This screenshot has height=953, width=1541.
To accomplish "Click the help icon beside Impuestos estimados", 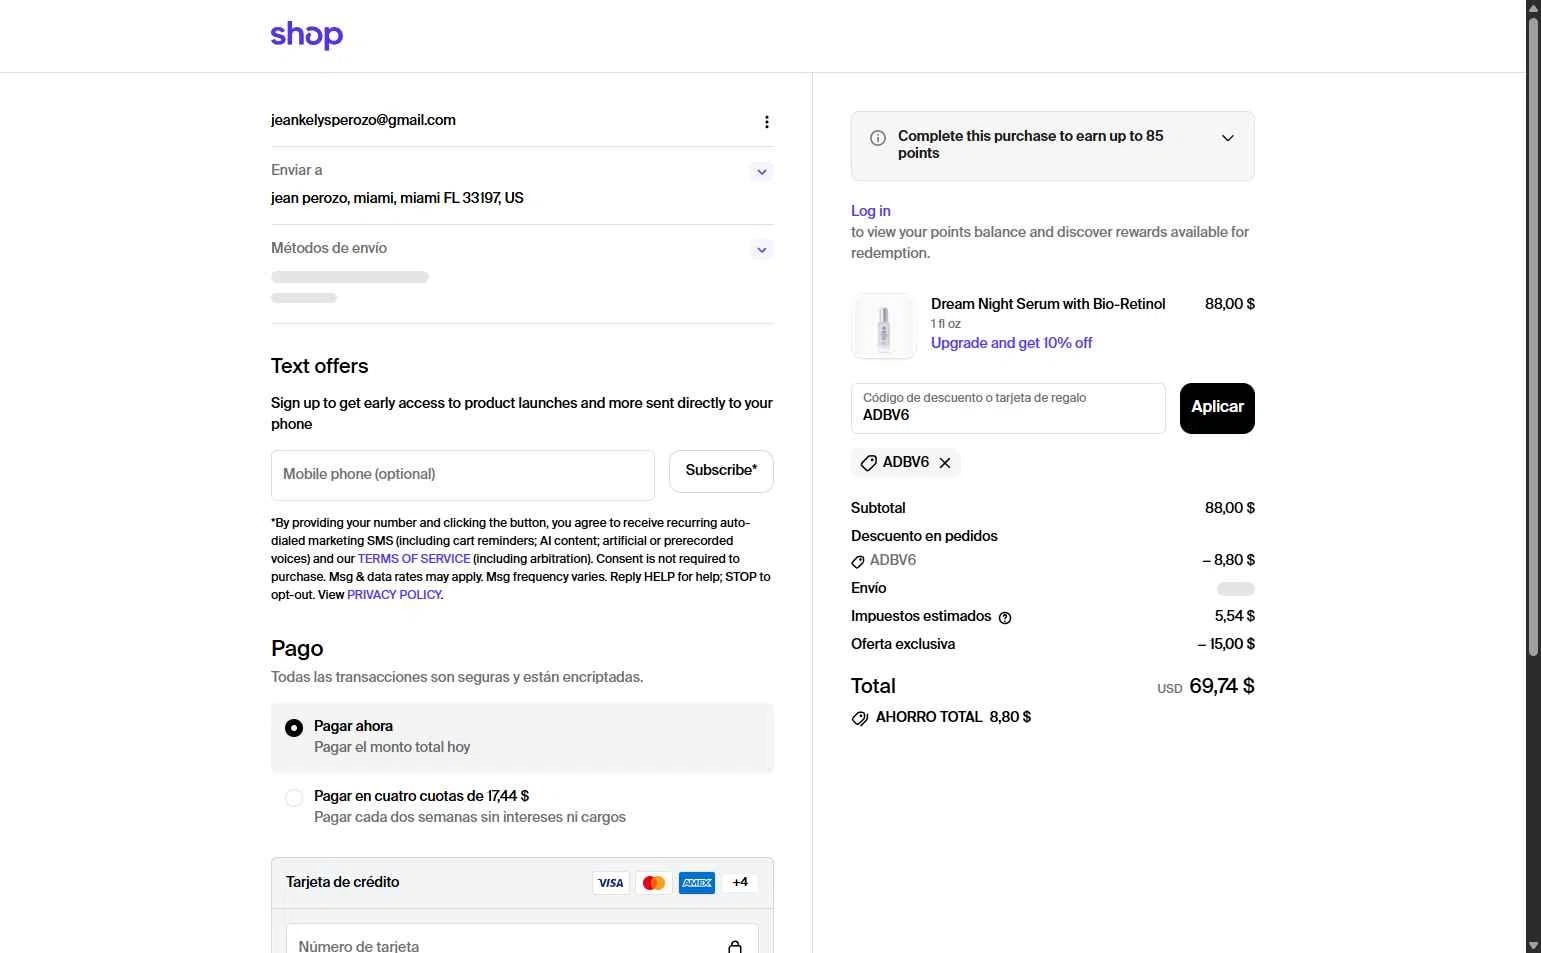I will [1005, 618].
